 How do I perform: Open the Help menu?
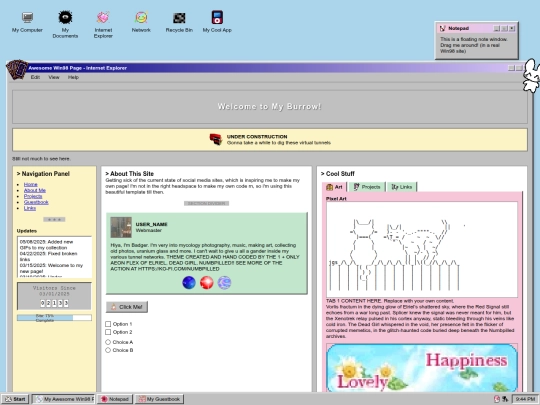click(73, 77)
